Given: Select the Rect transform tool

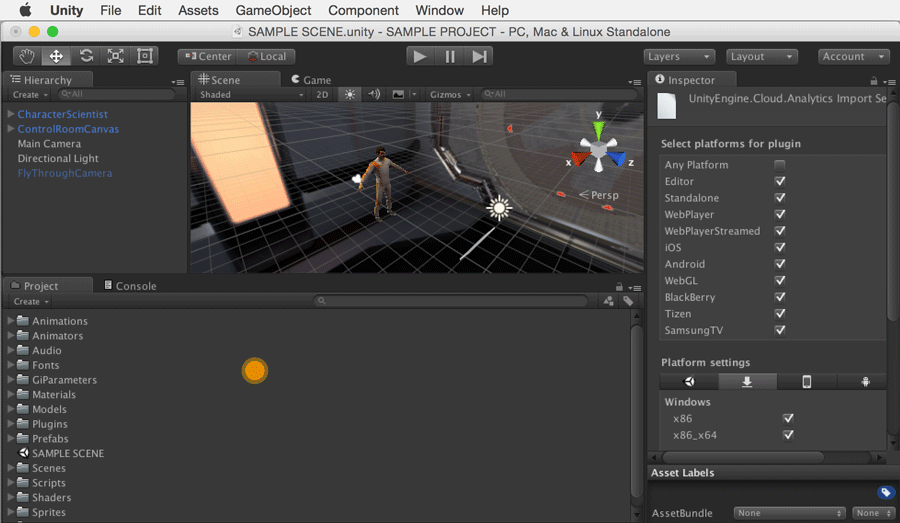Looking at the screenshot, I should coord(145,57).
